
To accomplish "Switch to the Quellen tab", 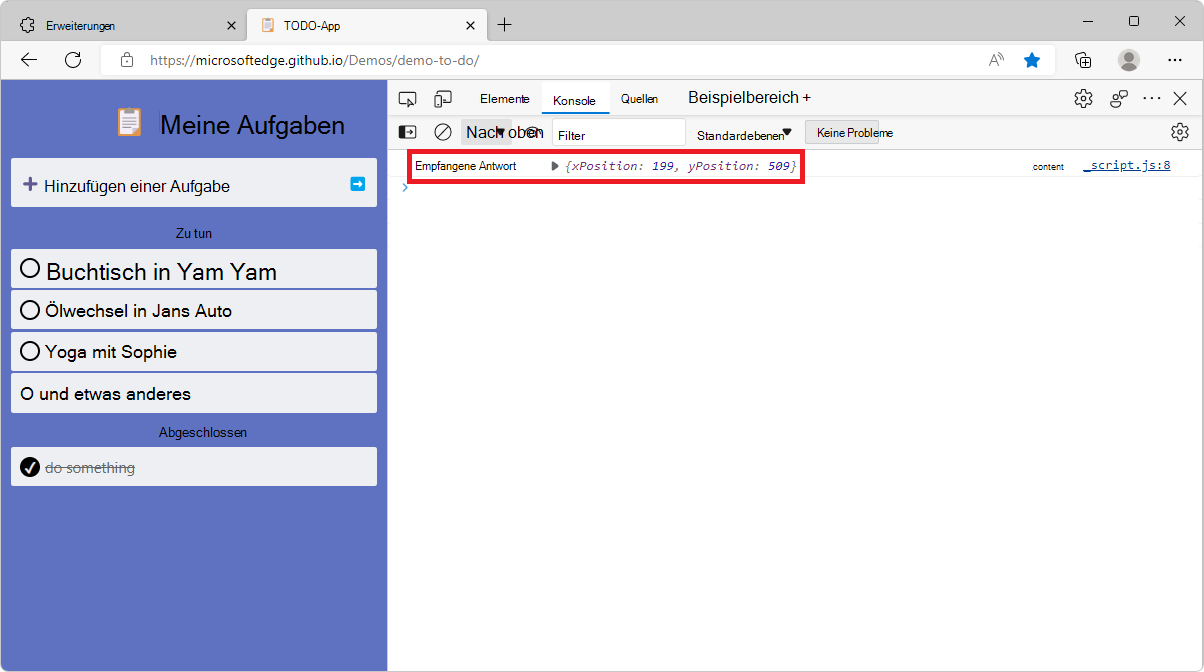I will pyautogui.click(x=639, y=98).
